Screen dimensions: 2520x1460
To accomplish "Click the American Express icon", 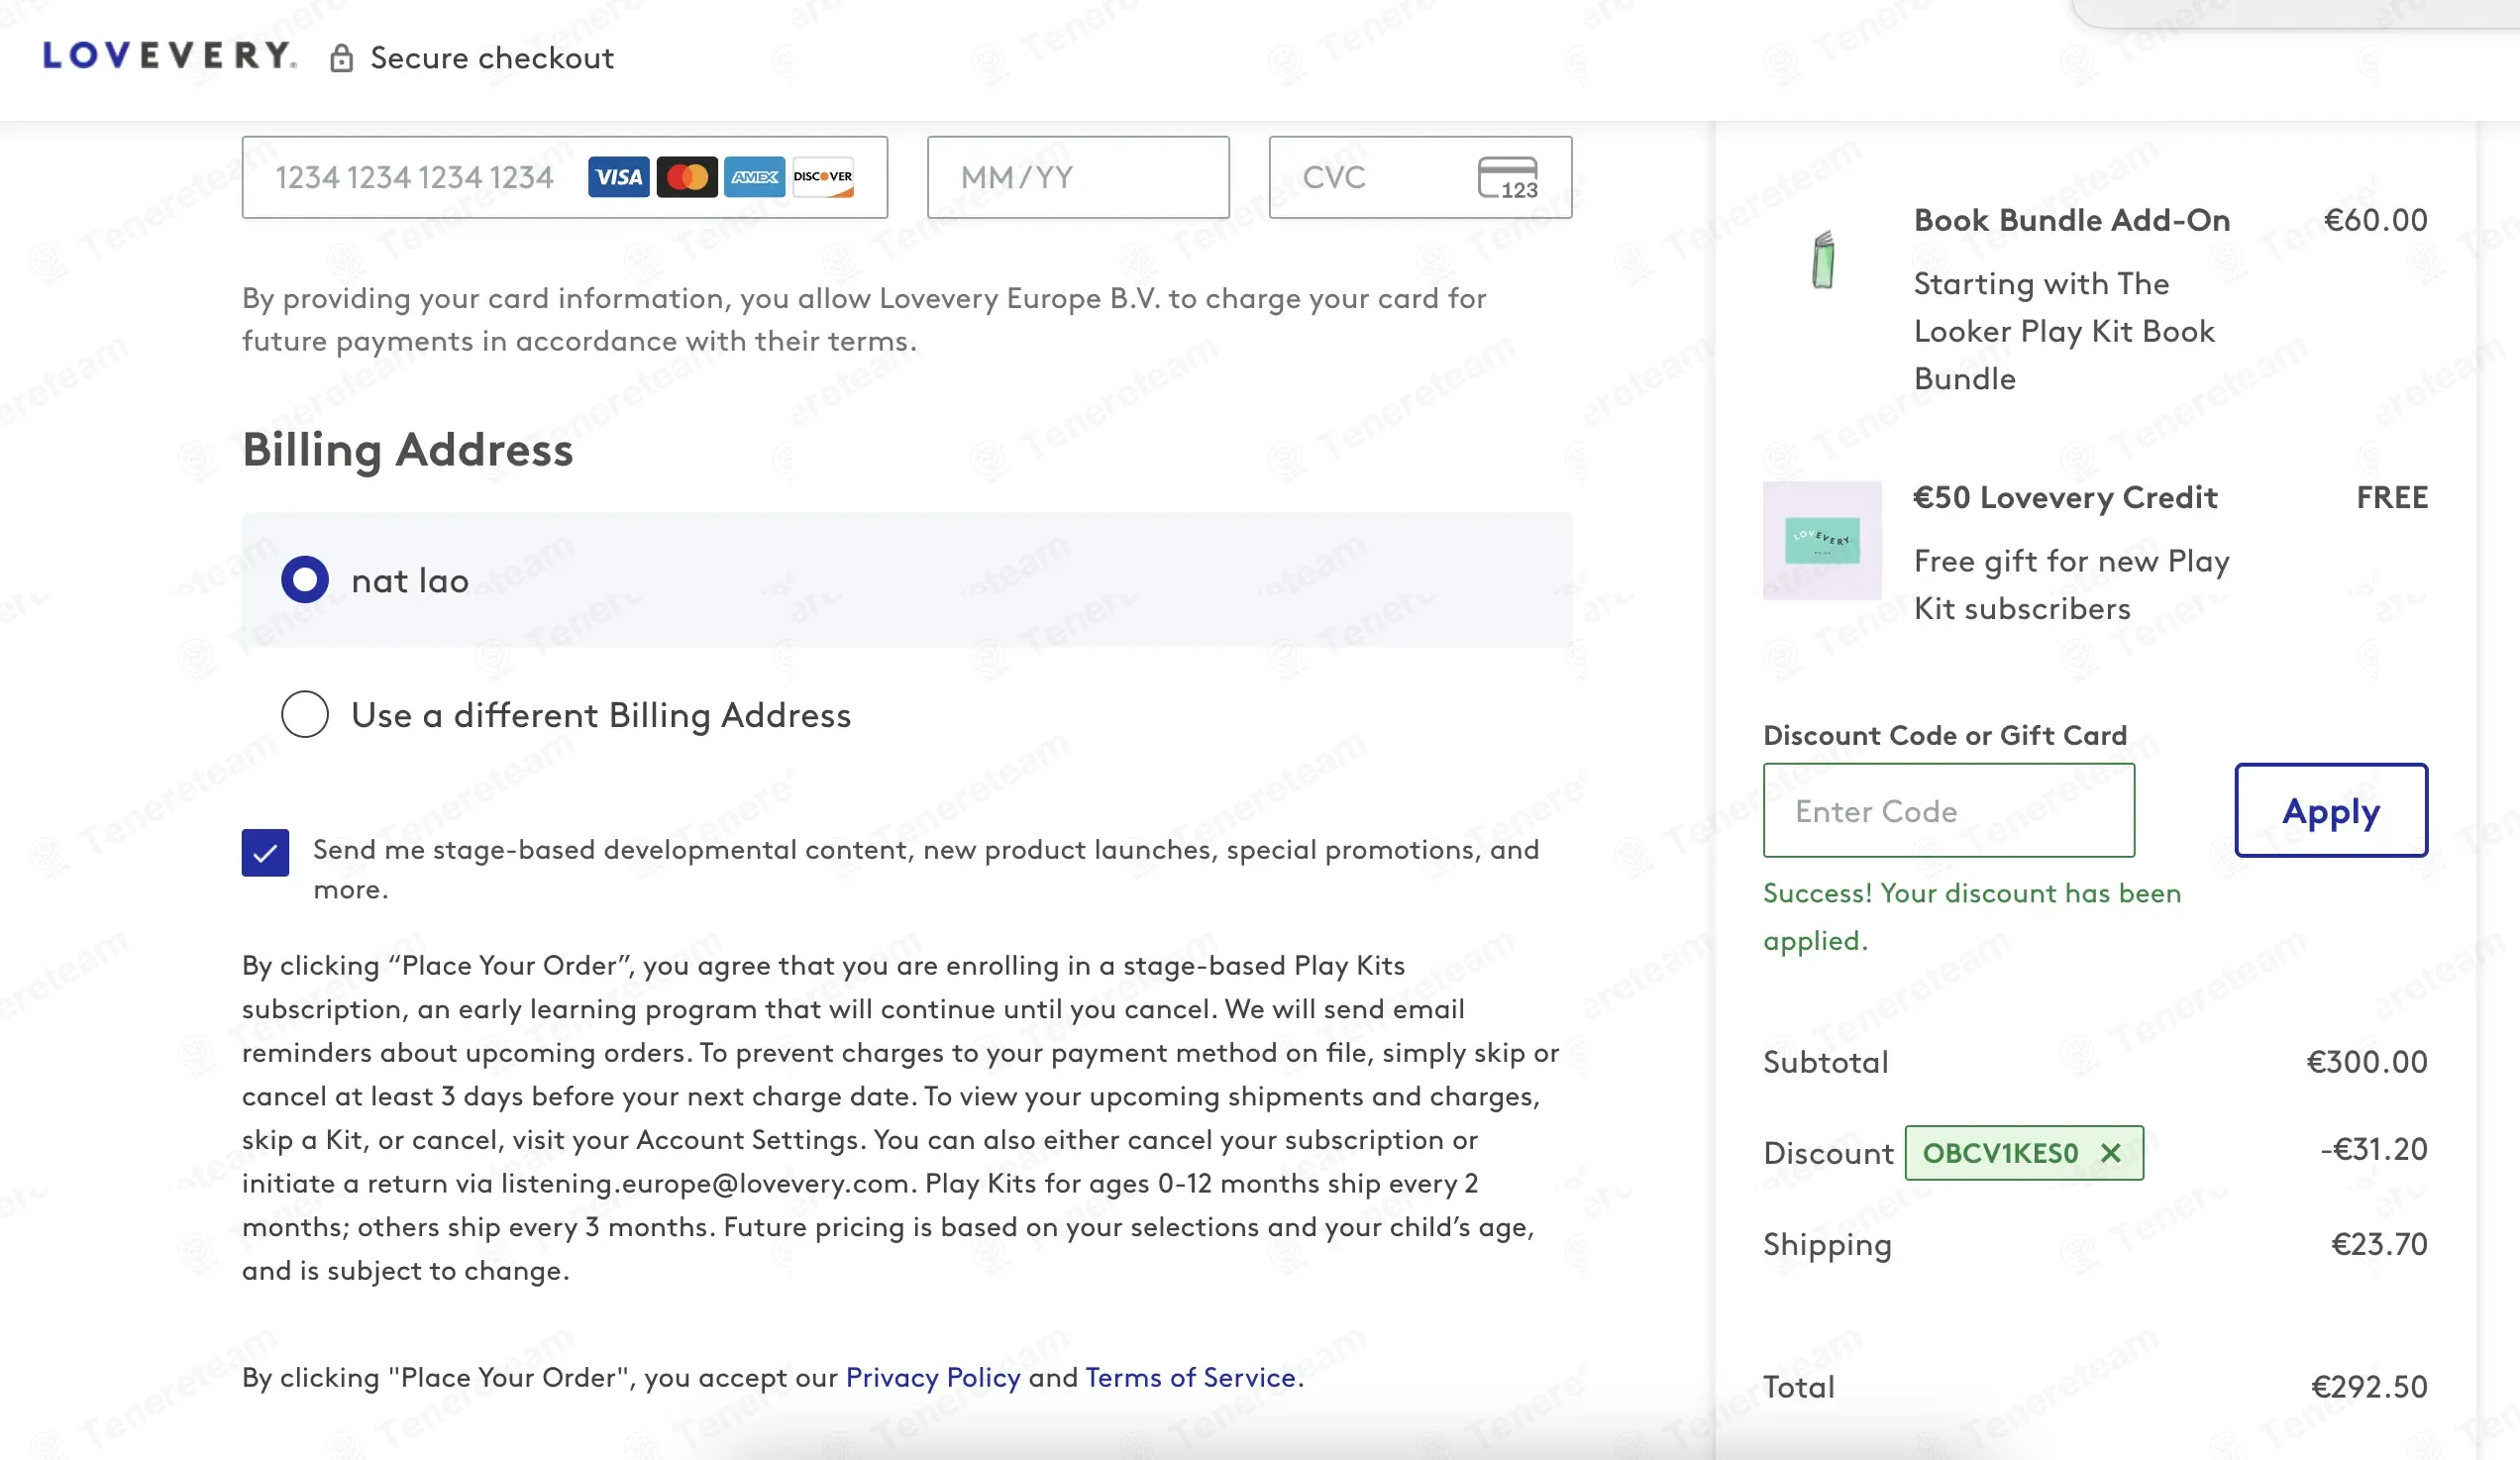I will pyautogui.click(x=754, y=177).
